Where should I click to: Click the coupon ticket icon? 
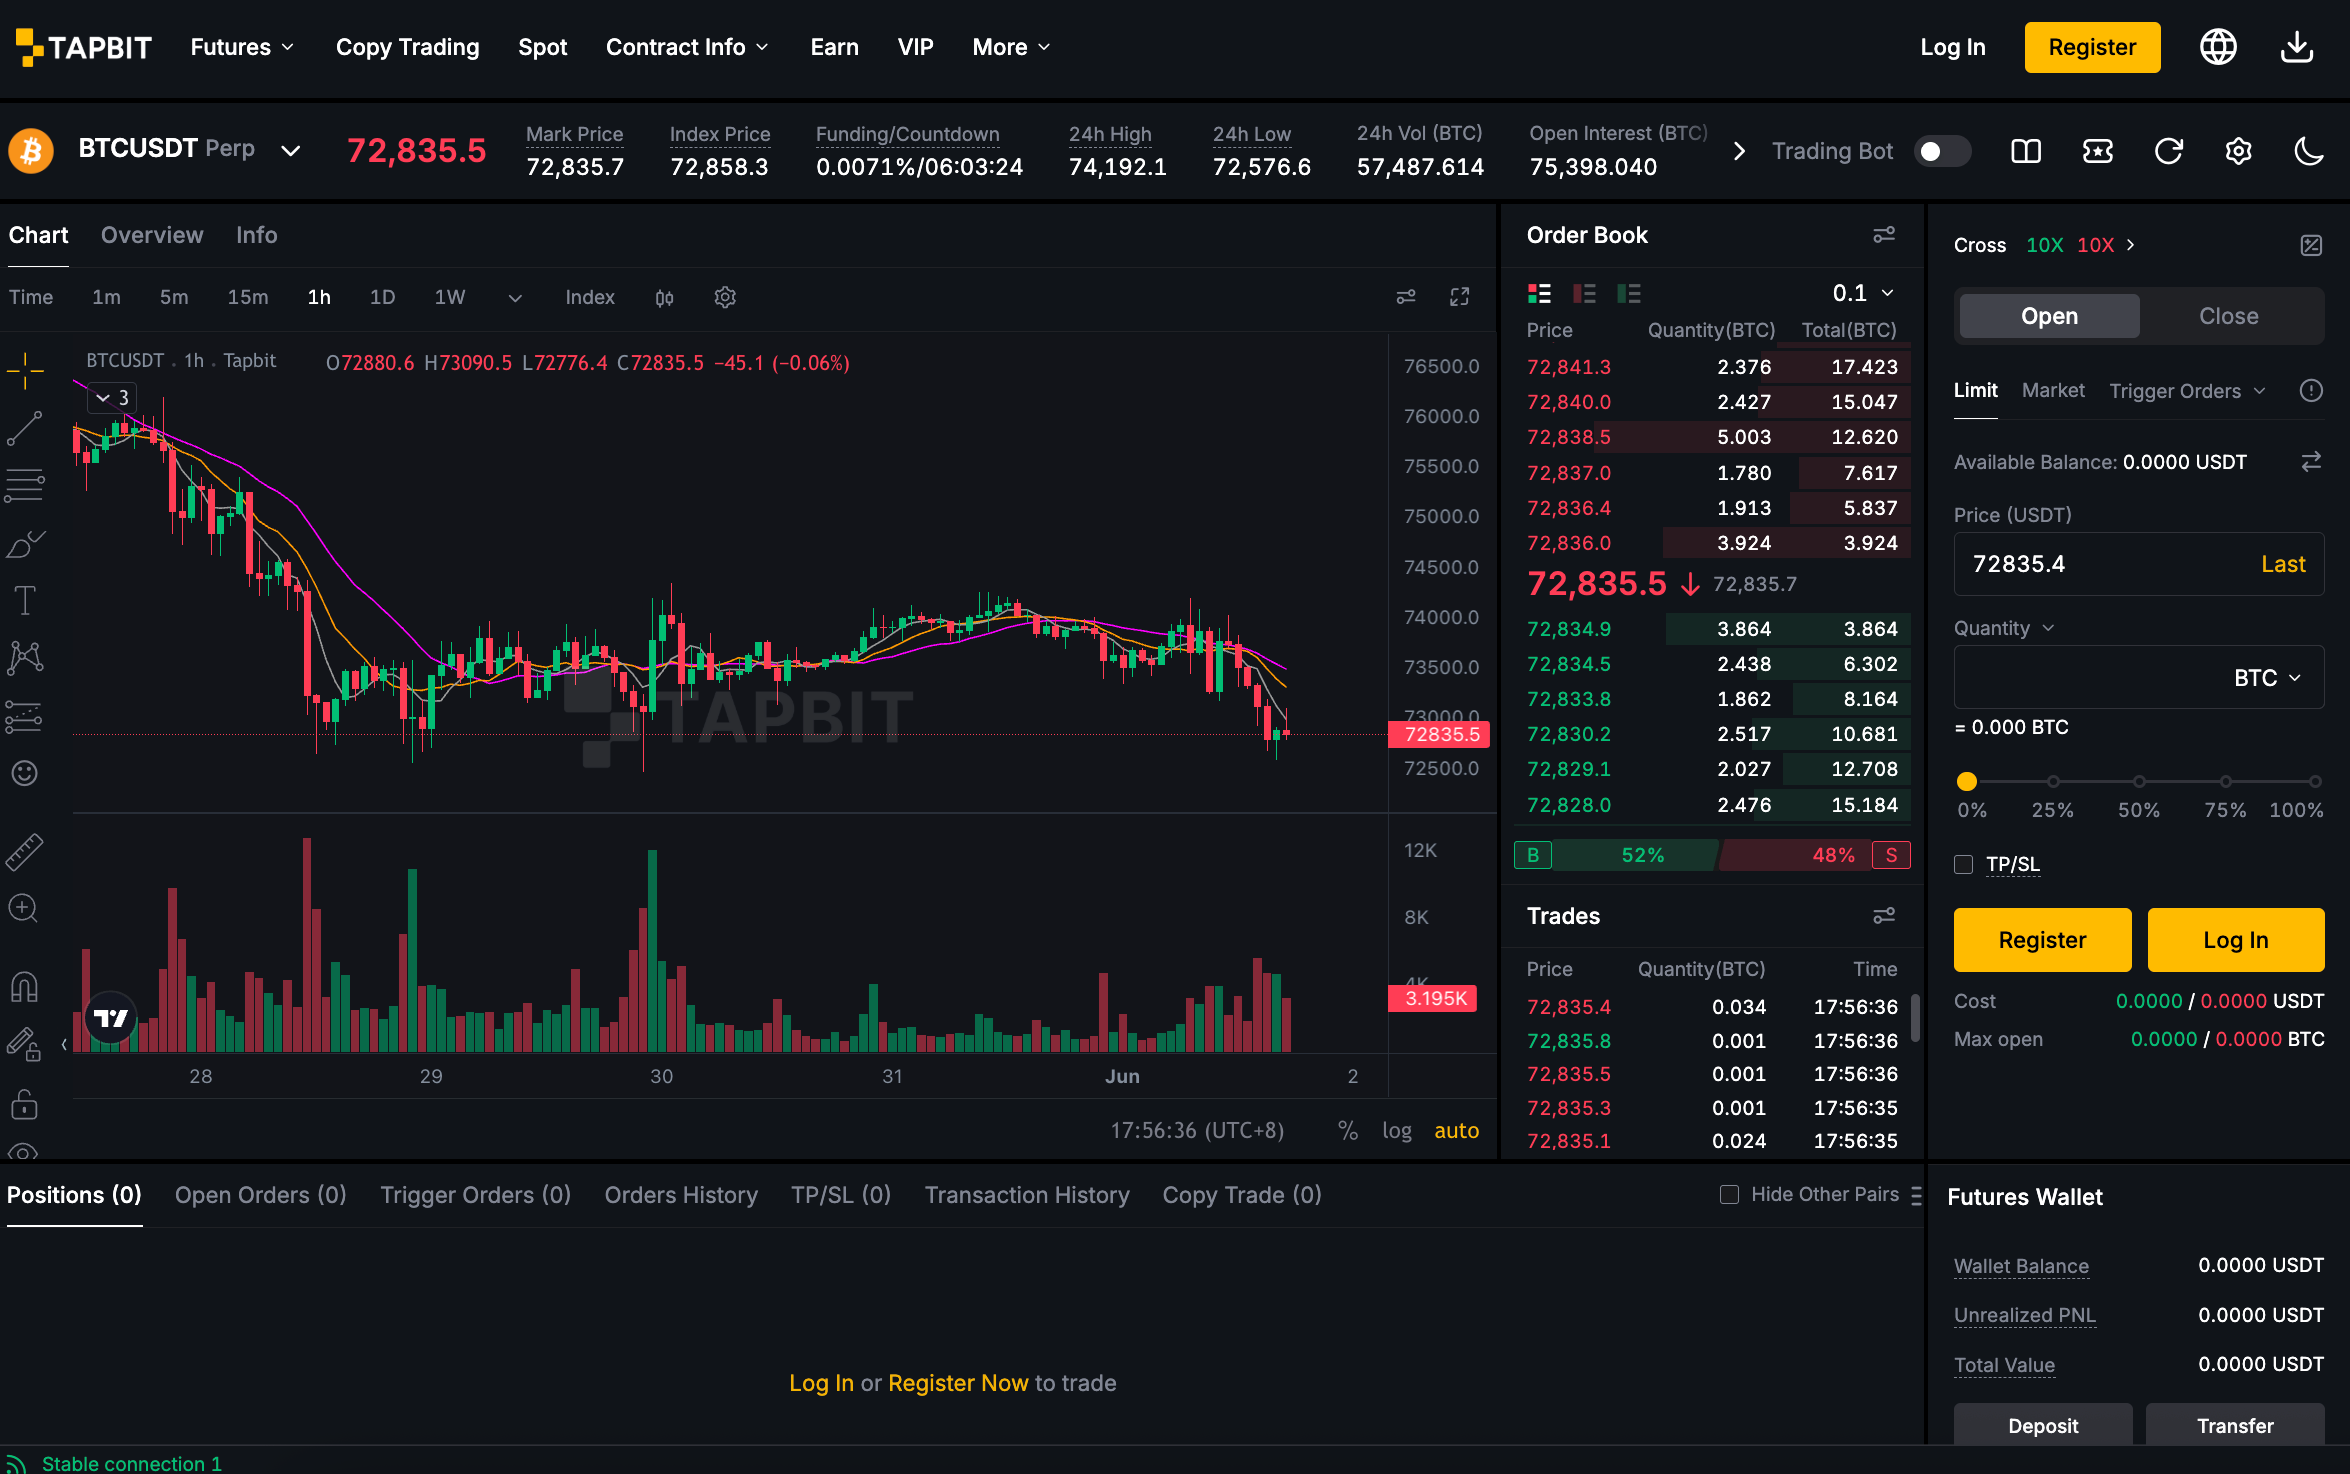pos(2097,151)
